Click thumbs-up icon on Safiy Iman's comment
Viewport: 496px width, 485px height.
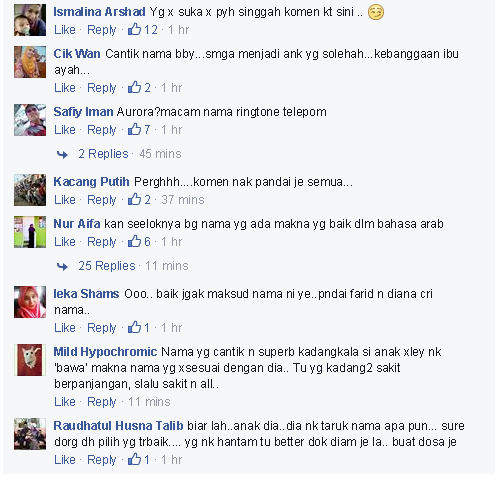click(135, 129)
